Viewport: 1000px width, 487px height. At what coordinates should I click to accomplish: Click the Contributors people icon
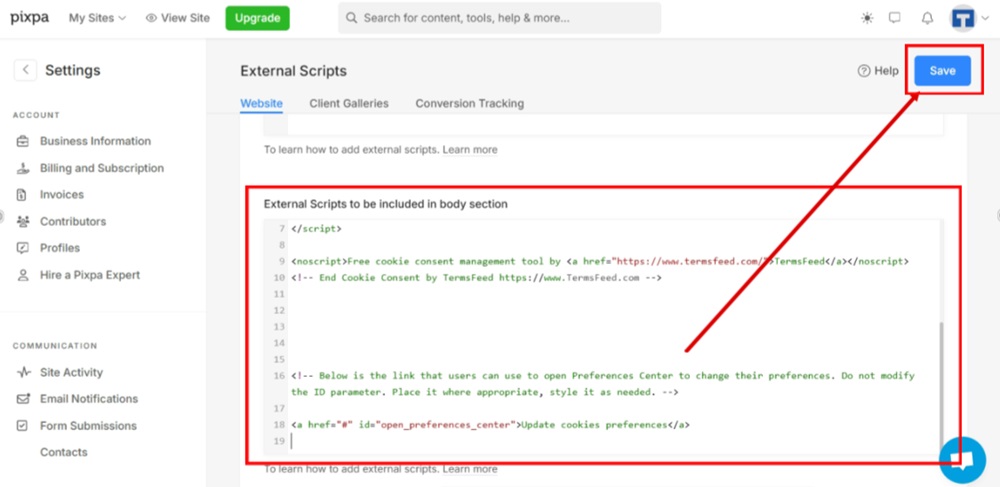click(23, 222)
